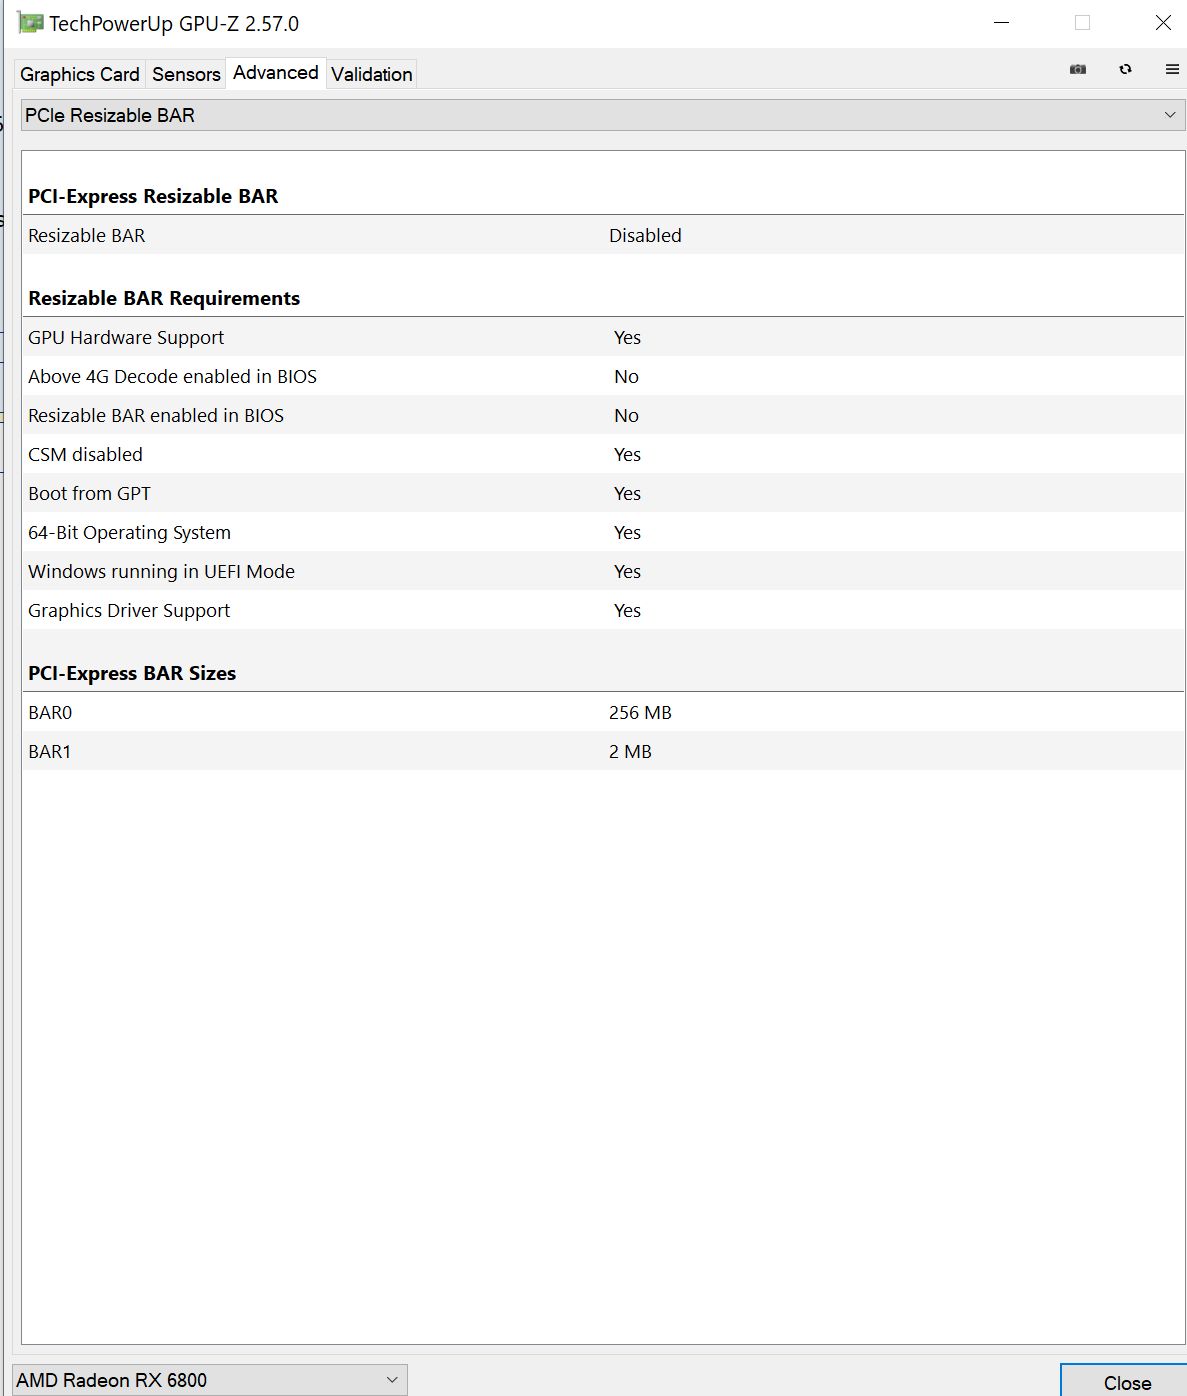This screenshot has height=1396, width=1187.
Task: Click the Disabled value for Resizable BAR
Action: 645,235
